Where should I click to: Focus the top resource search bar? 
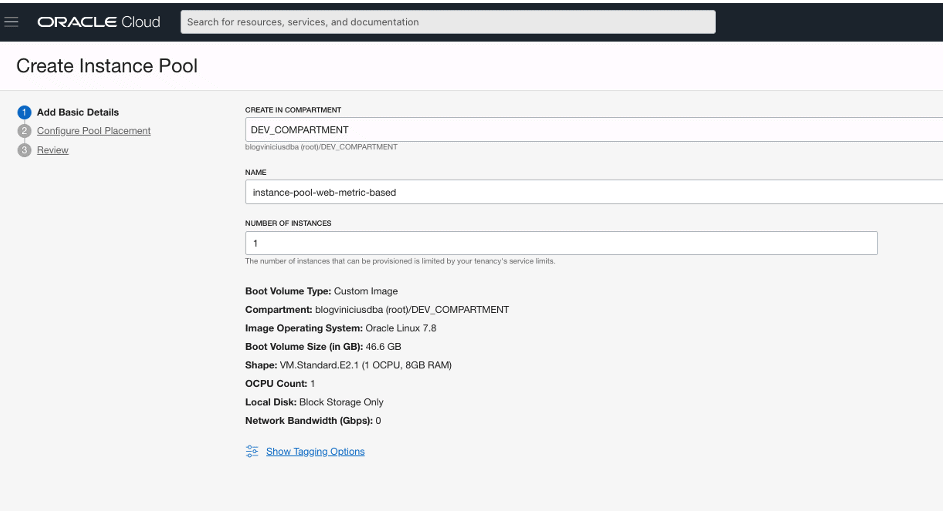click(x=448, y=22)
